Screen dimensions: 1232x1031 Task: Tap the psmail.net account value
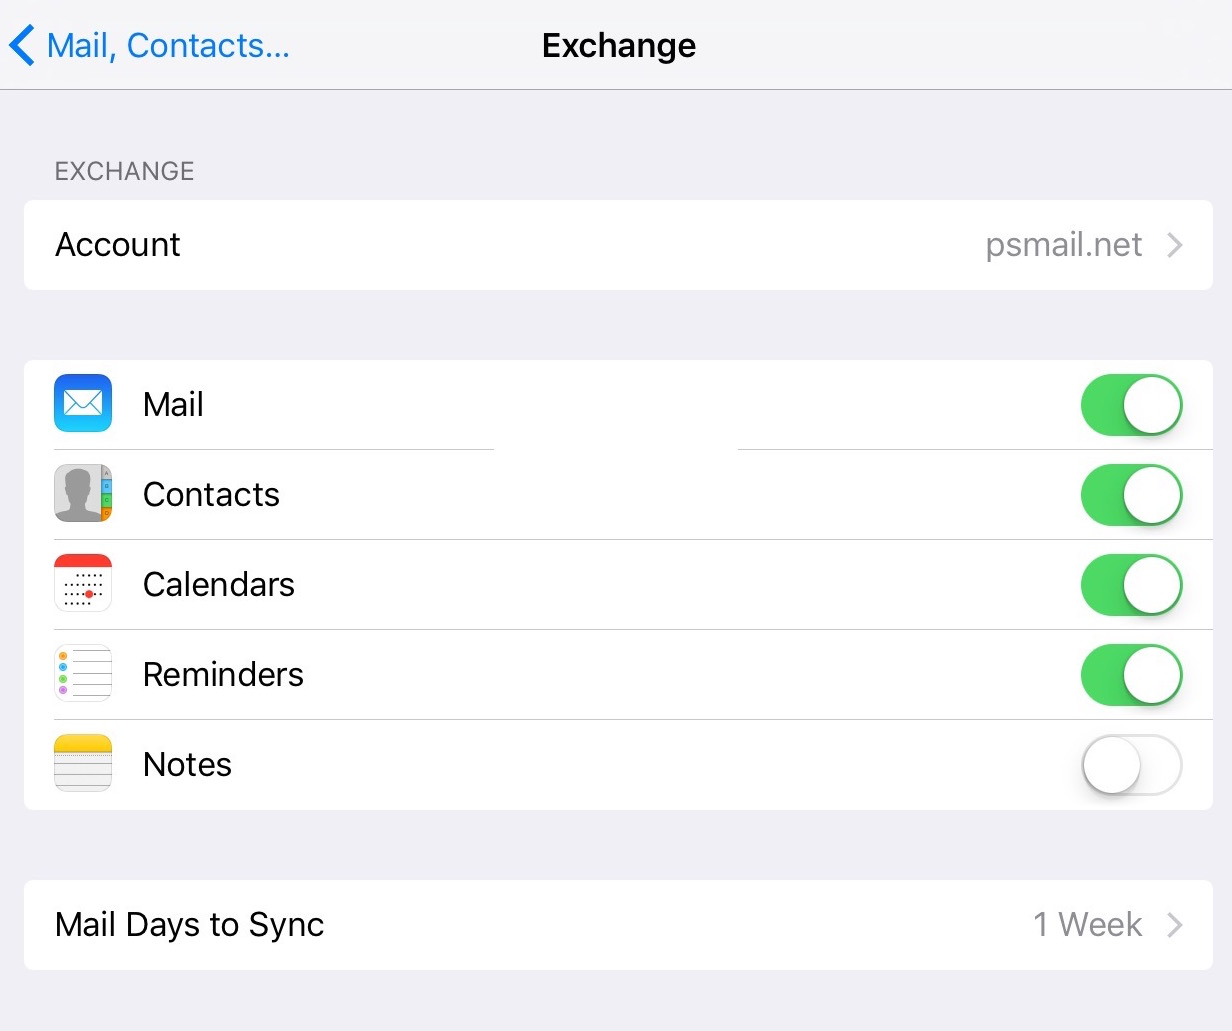click(x=1064, y=245)
